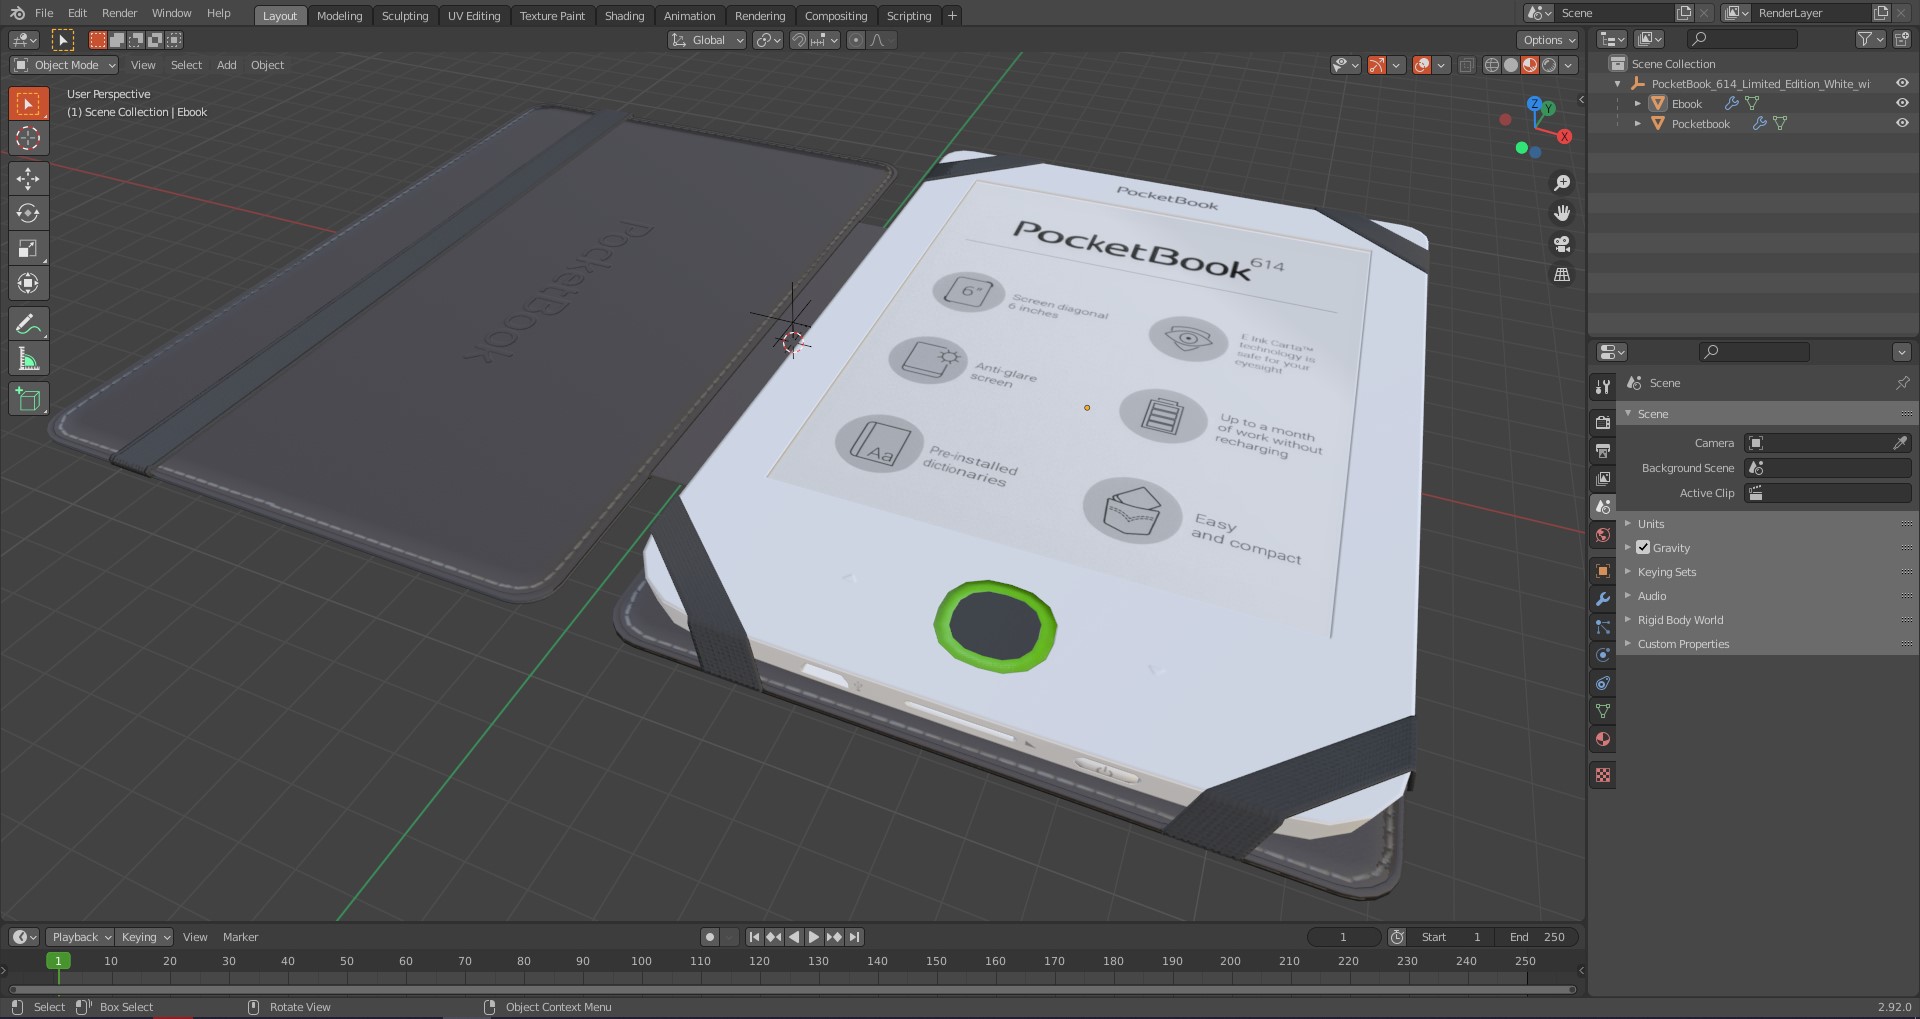Viewport: 1920px width, 1019px height.
Task: Toggle viewport gizmos display
Action: pos(1377,65)
